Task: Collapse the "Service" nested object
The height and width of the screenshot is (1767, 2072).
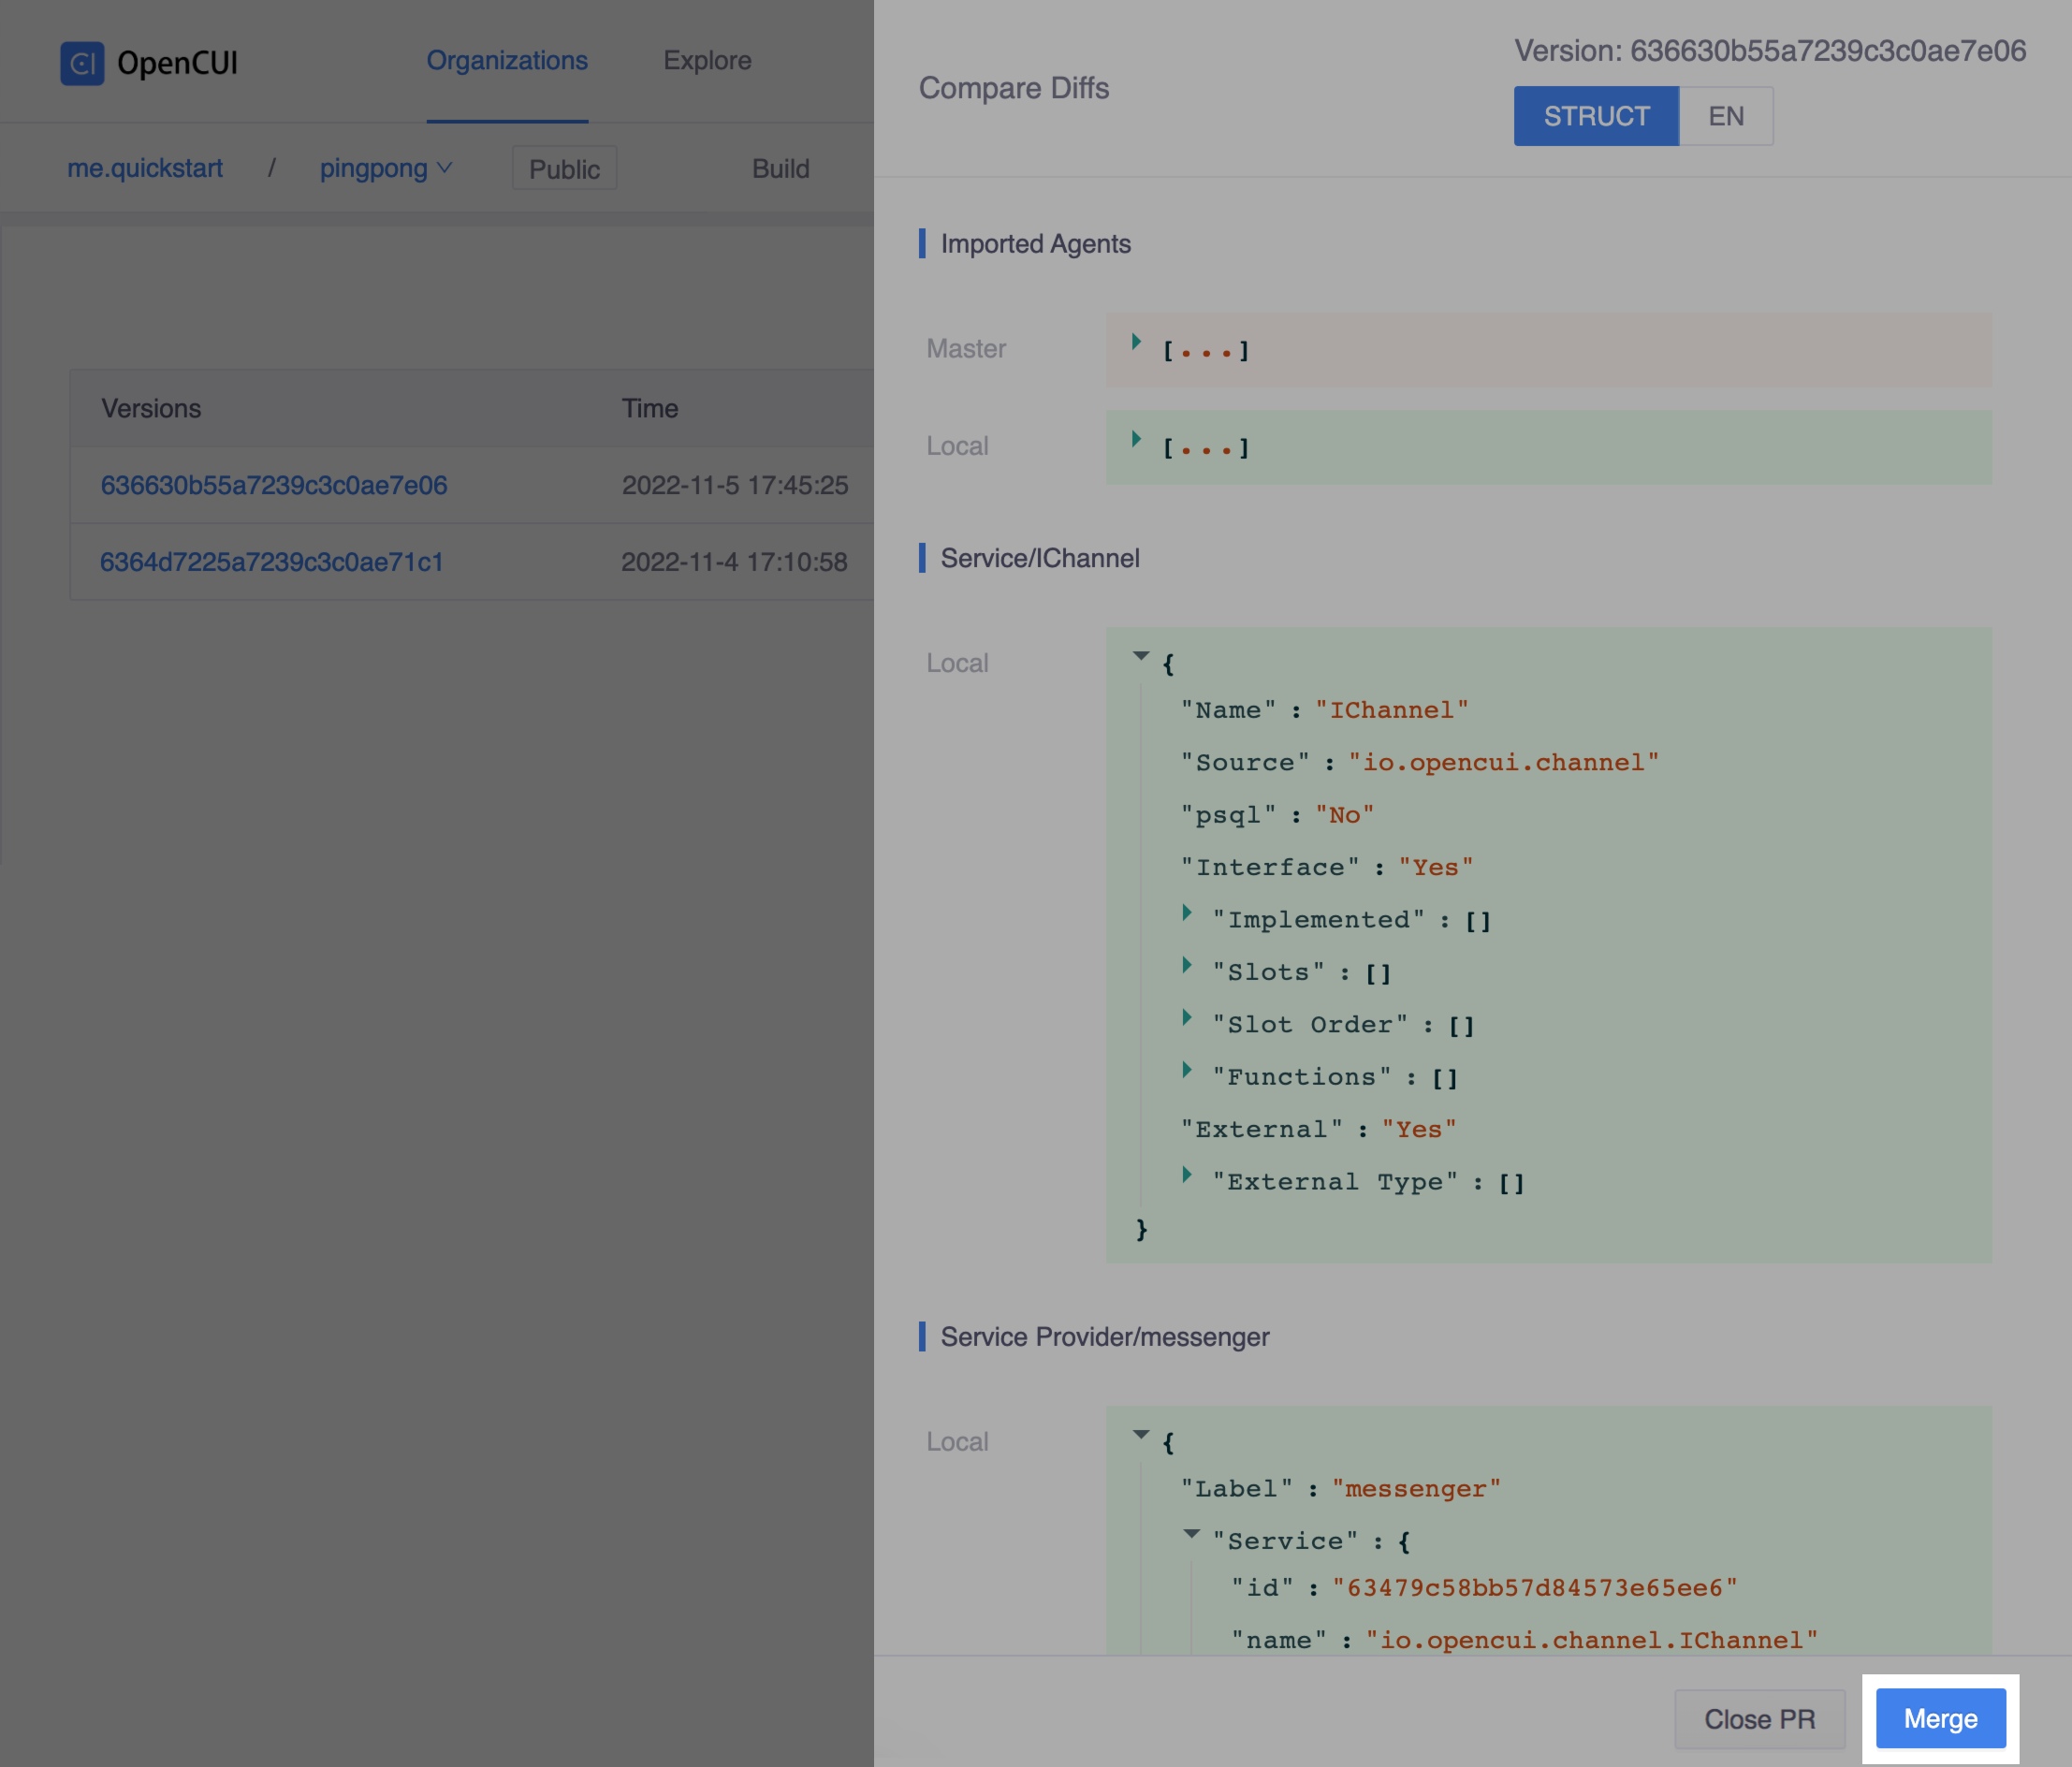Action: pyautogui.click(x=1191, y=1533)
